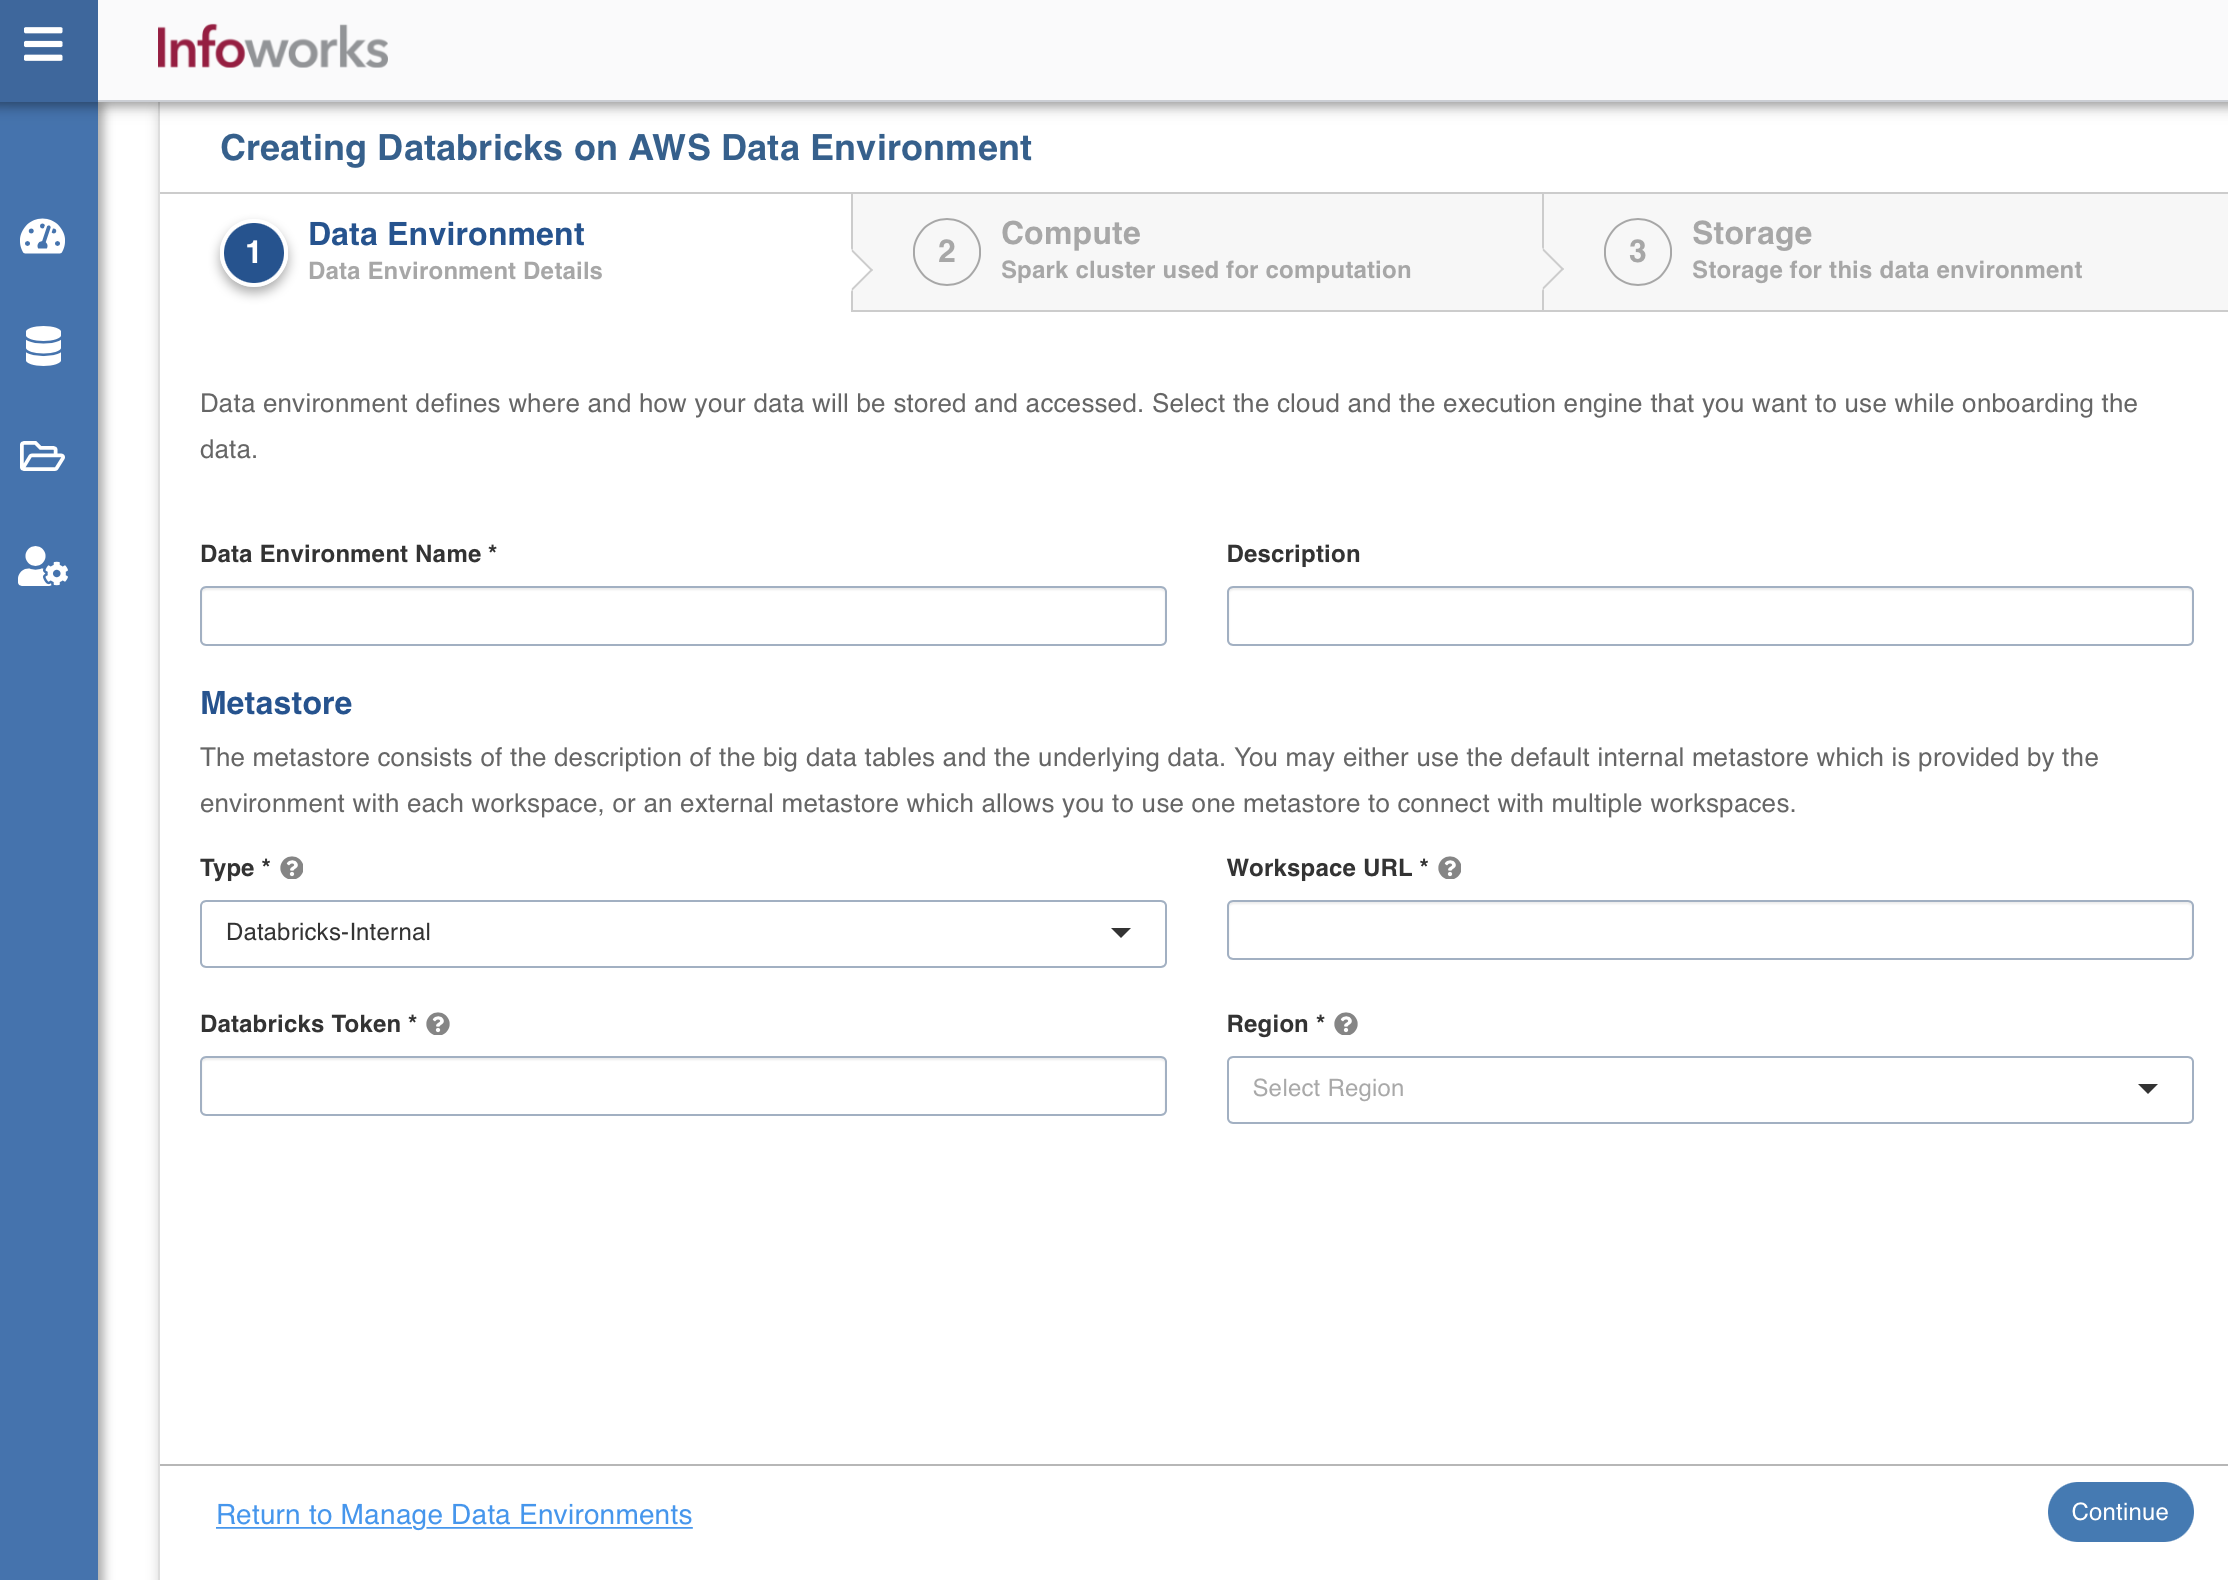Show help for Workspace URL
The image size is (2228, 1580).
pos(1450,868)
